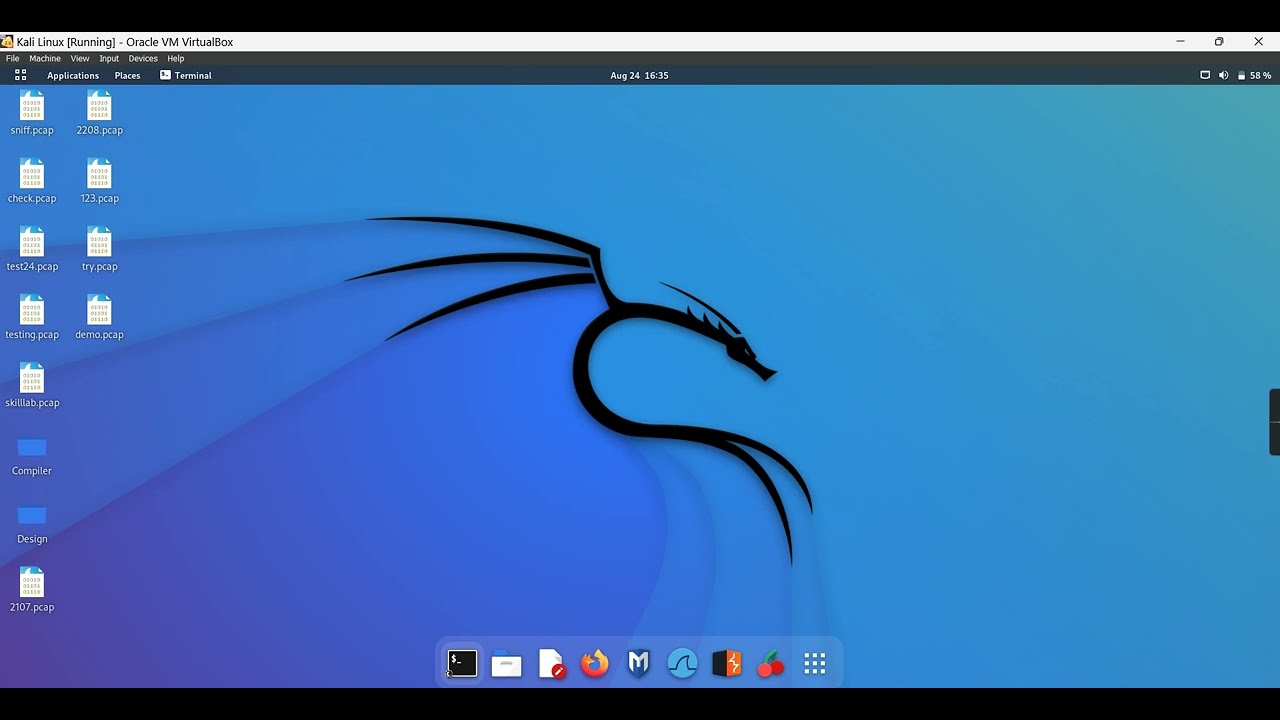Open the volume speaker tray icon
Image resolution: width=1280 pixels, height=720 pixels.
coord(1223,75)
